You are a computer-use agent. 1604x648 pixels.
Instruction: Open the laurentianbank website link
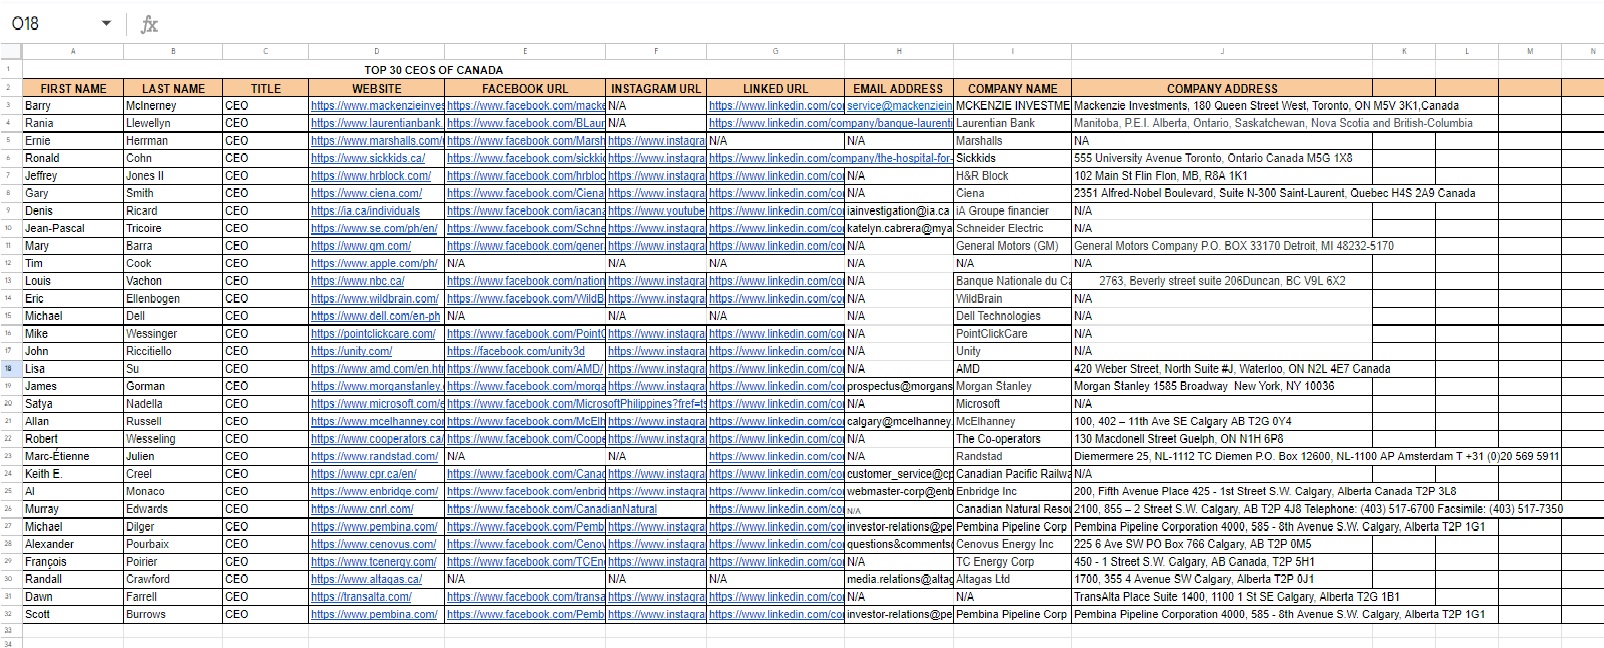coord(376,123)
